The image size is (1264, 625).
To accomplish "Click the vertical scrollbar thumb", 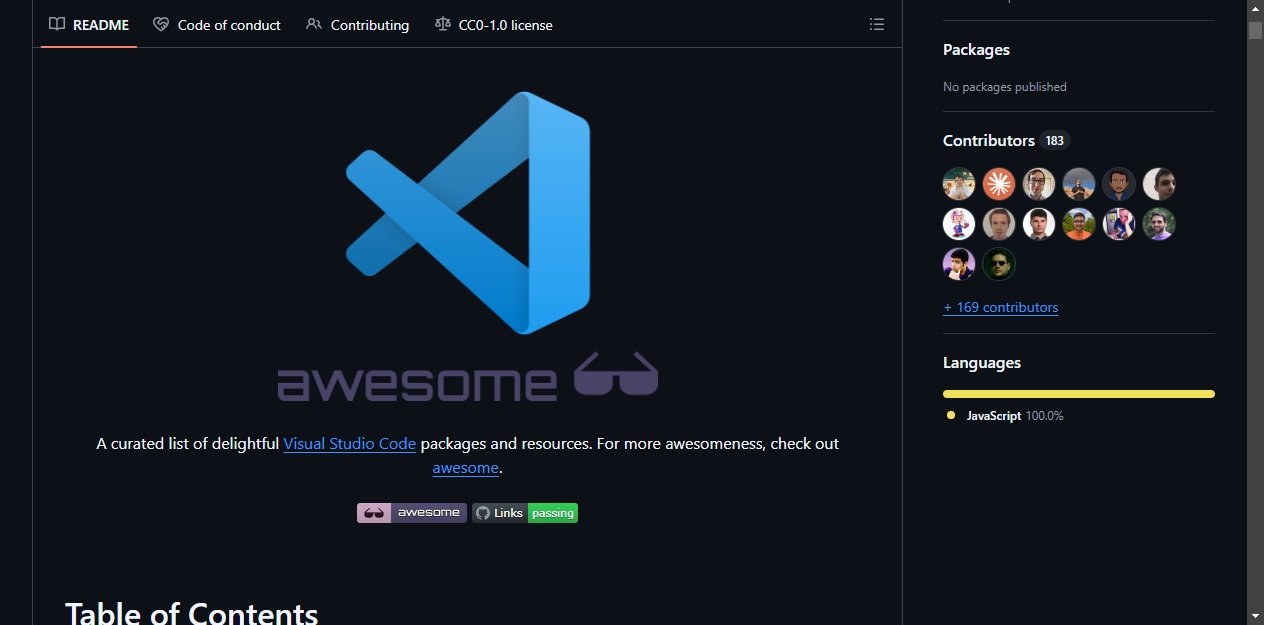I will 1255,30.
